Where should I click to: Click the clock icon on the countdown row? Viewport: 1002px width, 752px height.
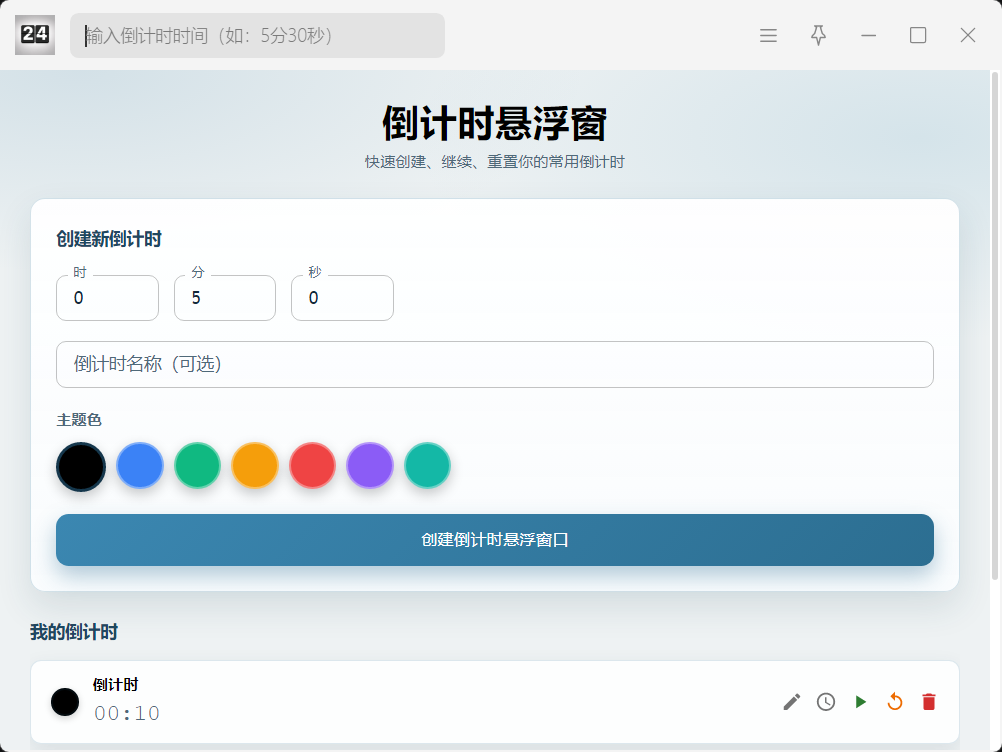[826, 702]
